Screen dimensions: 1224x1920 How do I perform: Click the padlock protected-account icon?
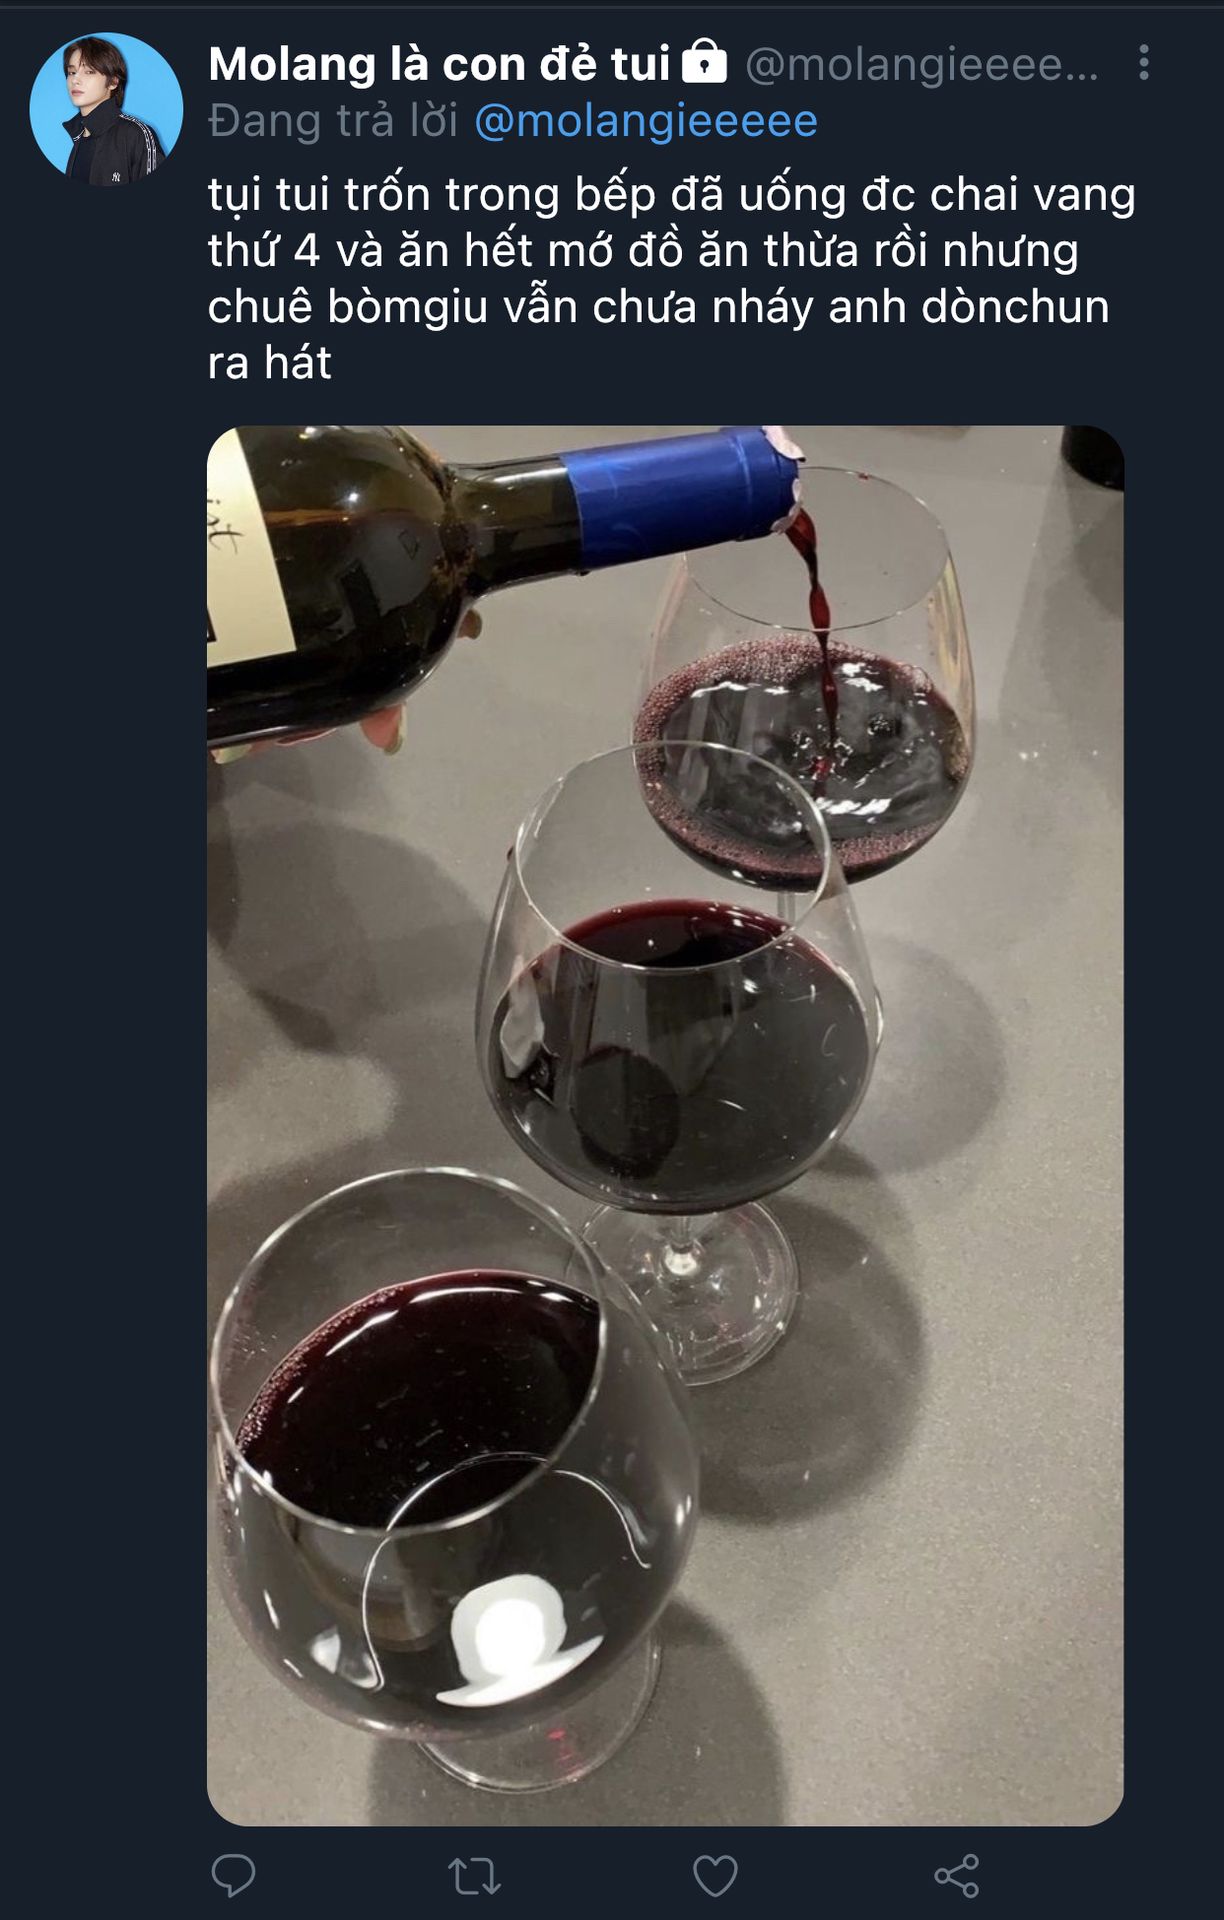point(704,62)
